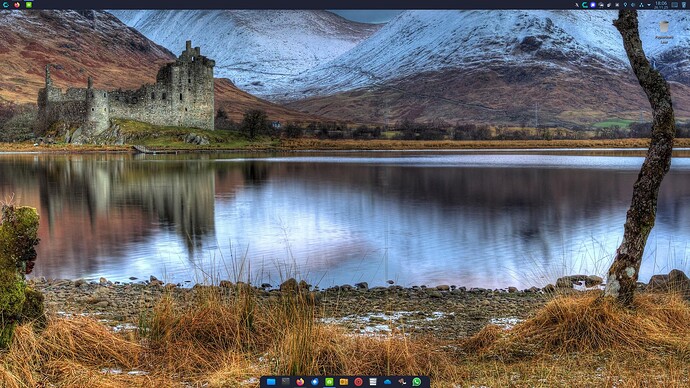
Task: Expand hidden system tray icons arrow
Action: (649, 5)
